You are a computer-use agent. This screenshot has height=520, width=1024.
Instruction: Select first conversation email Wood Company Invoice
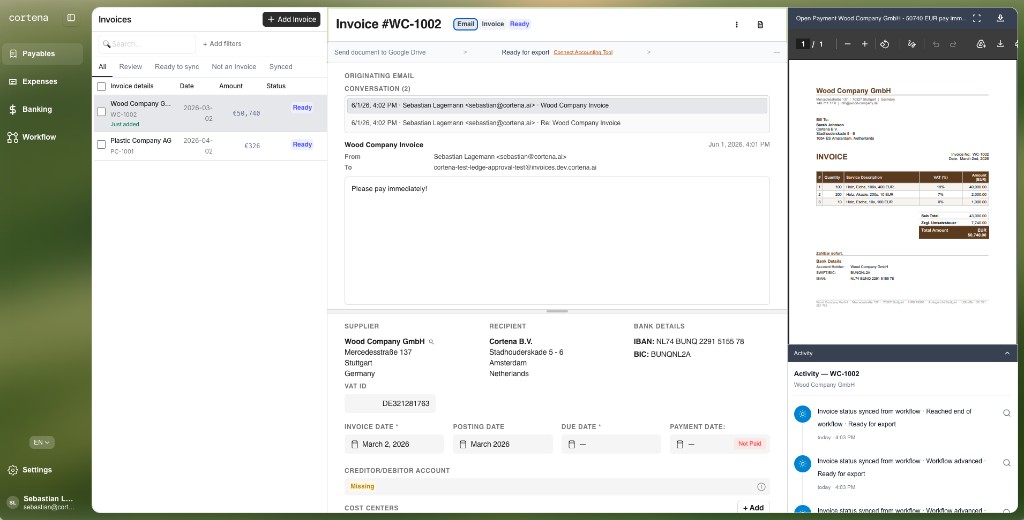557,105
